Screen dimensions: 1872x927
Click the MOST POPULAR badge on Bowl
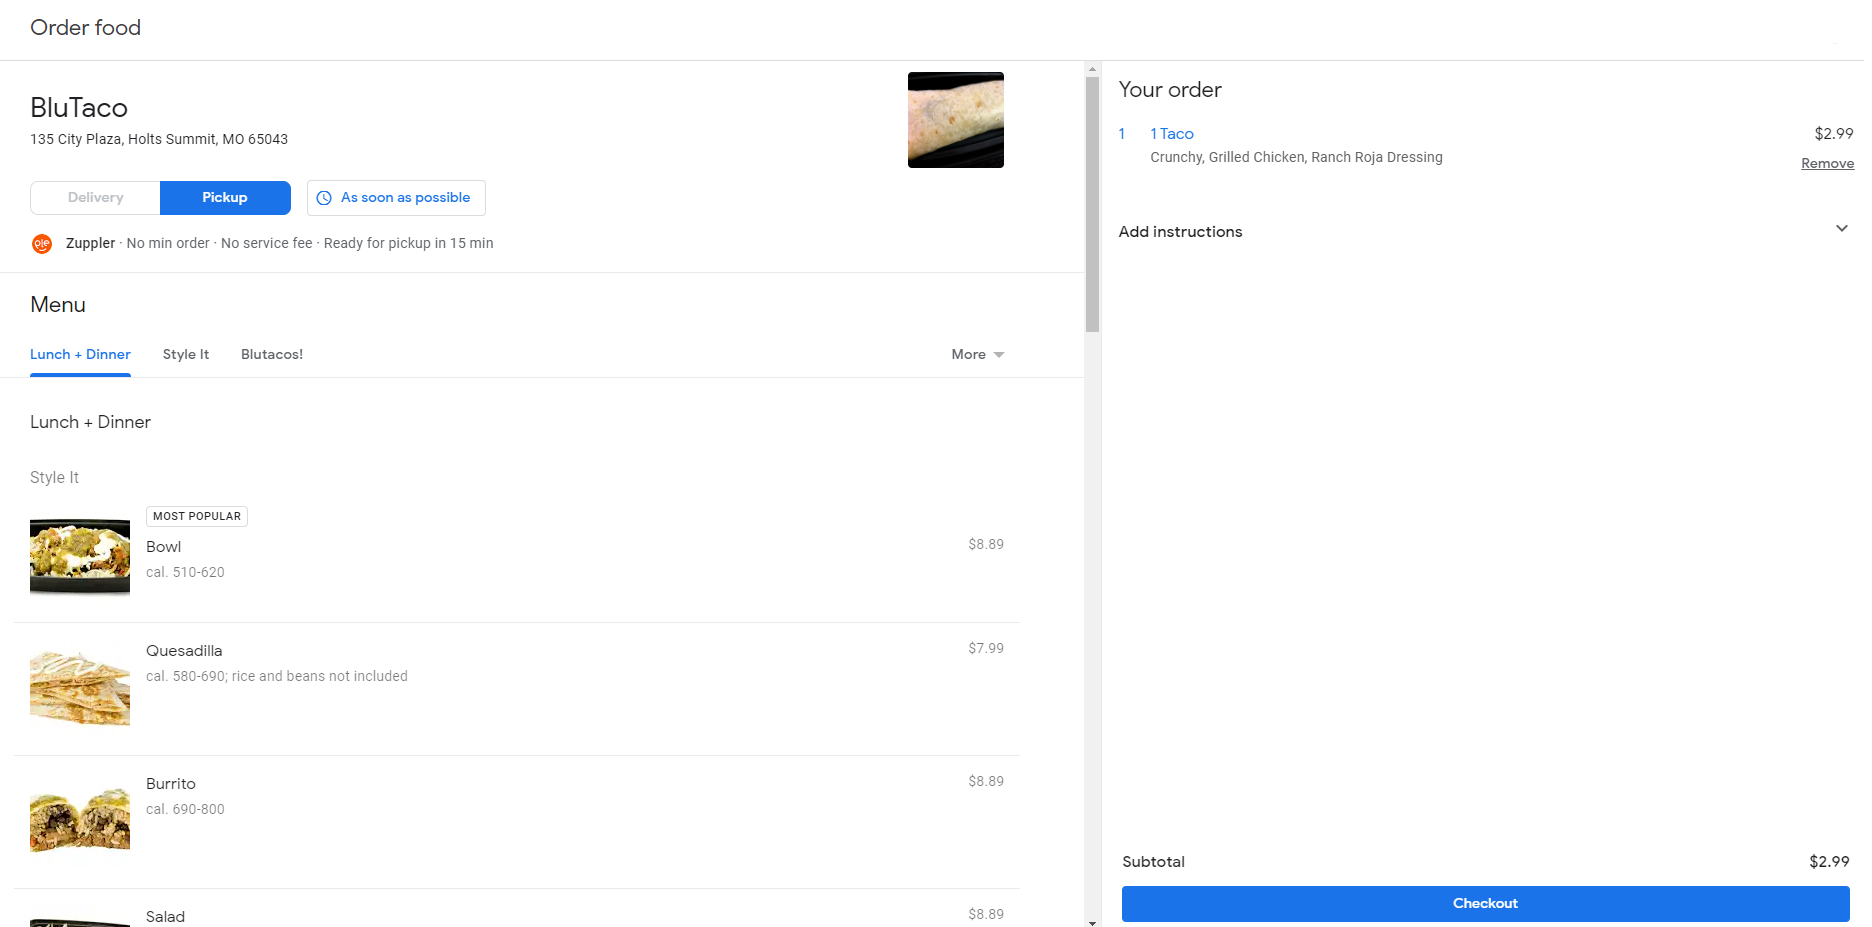click(x=197, y=516)
